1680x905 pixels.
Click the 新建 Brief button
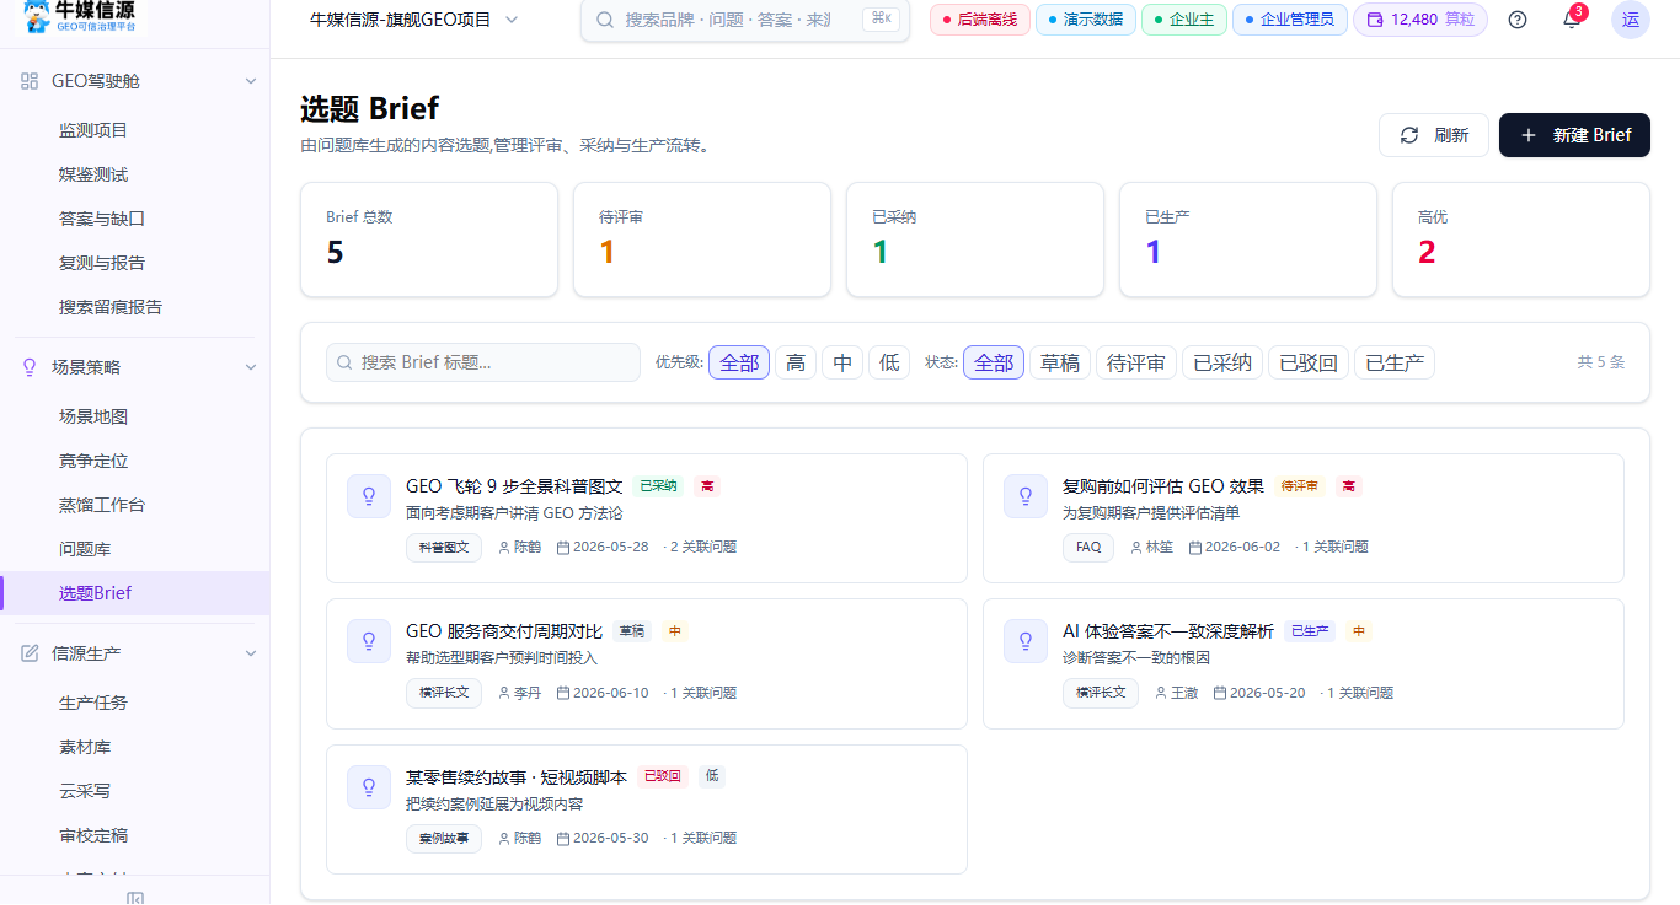click(x=1574, y=135)
